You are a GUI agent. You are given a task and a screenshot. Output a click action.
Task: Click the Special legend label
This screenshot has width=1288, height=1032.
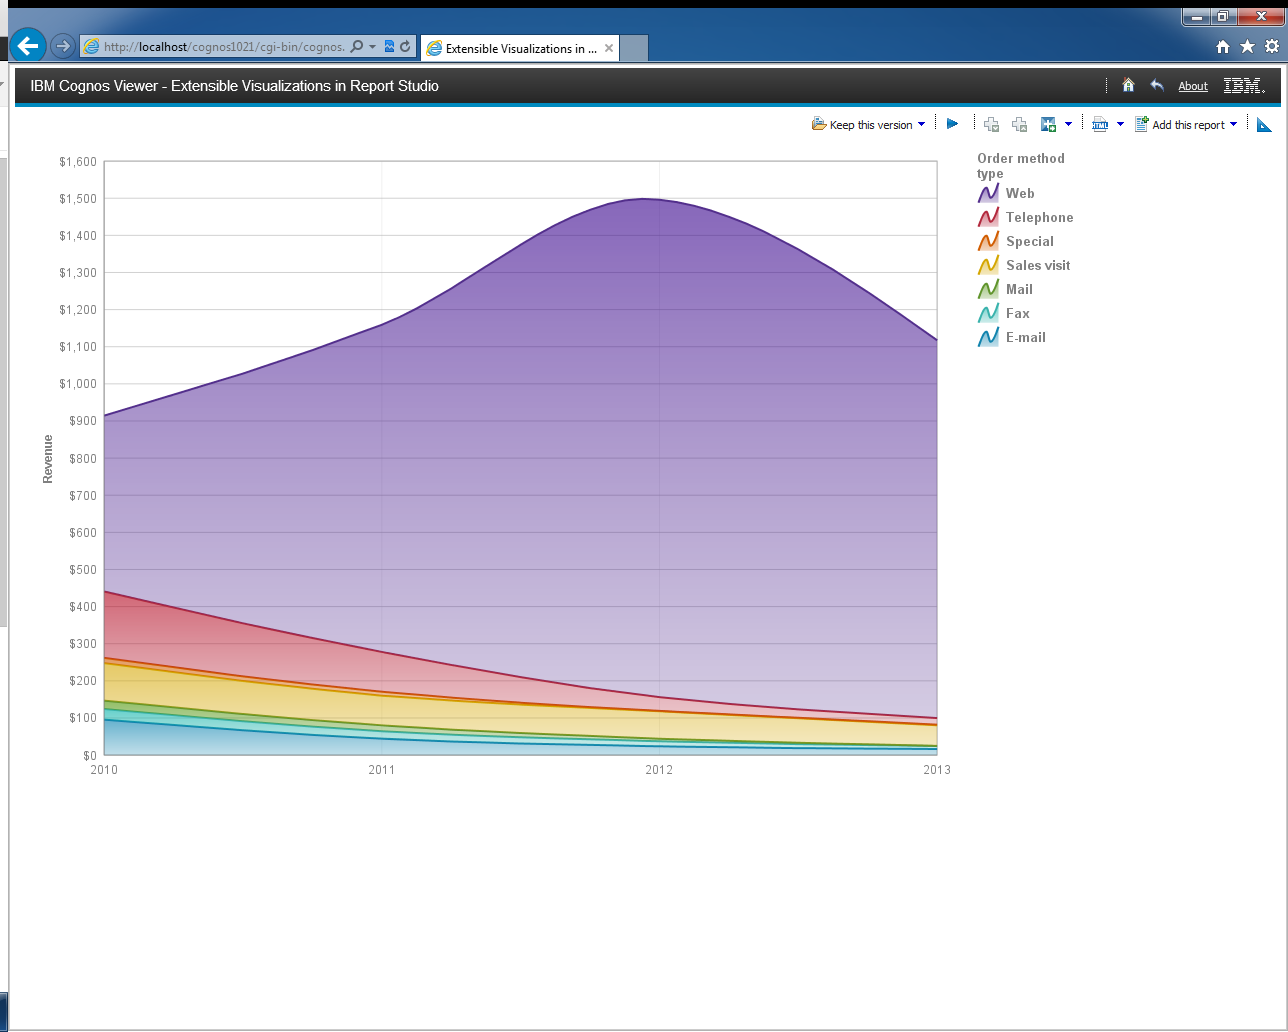pos(1030,241)
